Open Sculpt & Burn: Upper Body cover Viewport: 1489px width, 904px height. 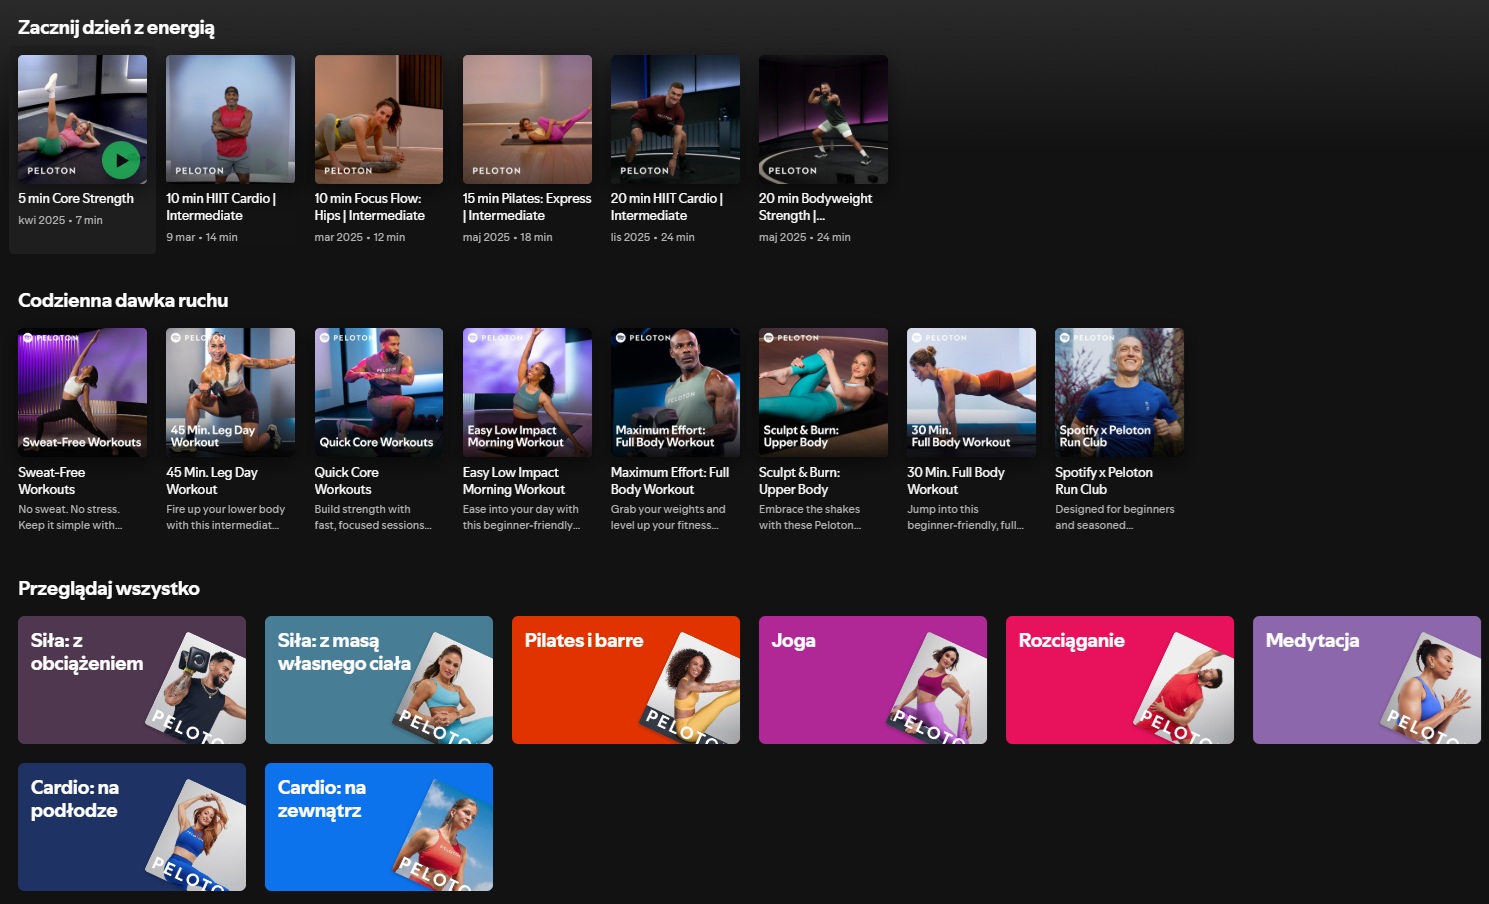[823, 392]
